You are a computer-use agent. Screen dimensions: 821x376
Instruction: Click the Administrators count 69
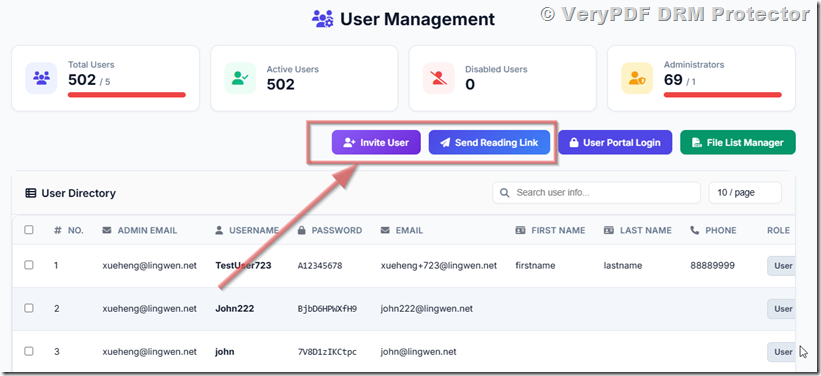[673, 80]
